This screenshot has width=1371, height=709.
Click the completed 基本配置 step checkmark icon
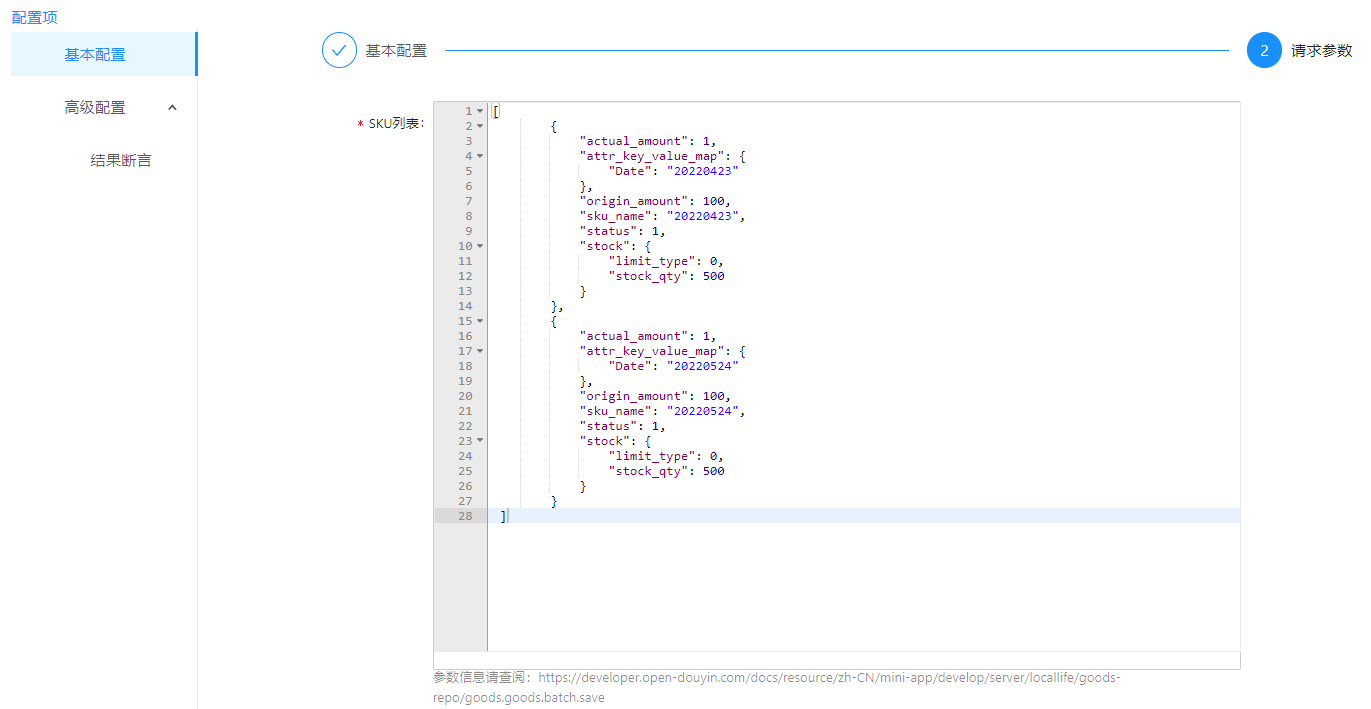pos(339,50)
